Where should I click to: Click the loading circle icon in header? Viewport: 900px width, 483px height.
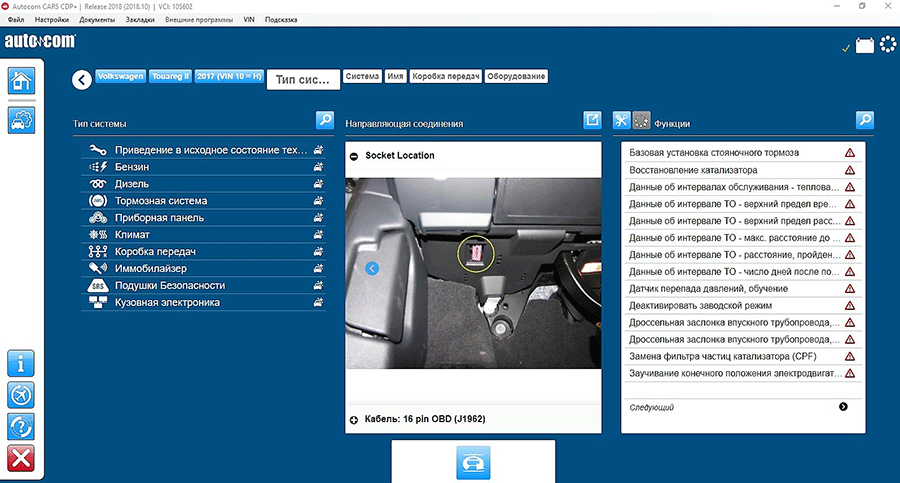pos(888,44)
